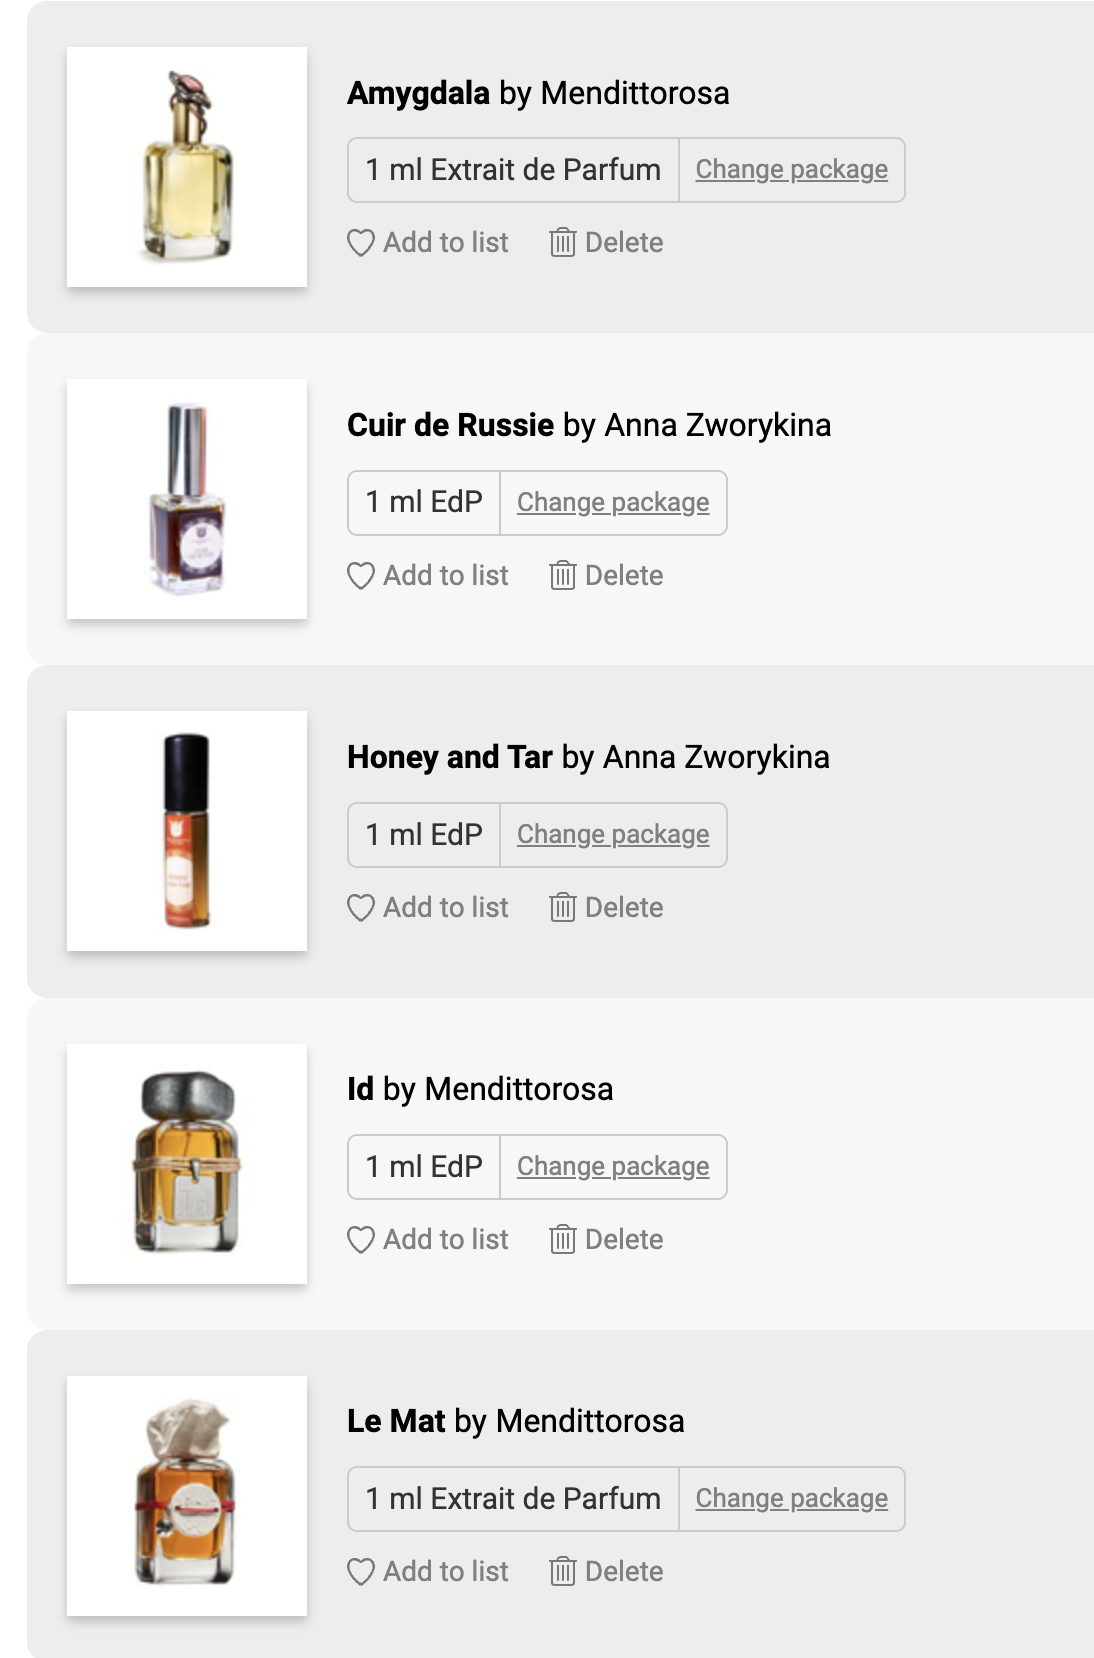This screenshot has height=1658, width=1094.
Task: Change package for Le Mat
Action: point(791,1499)
